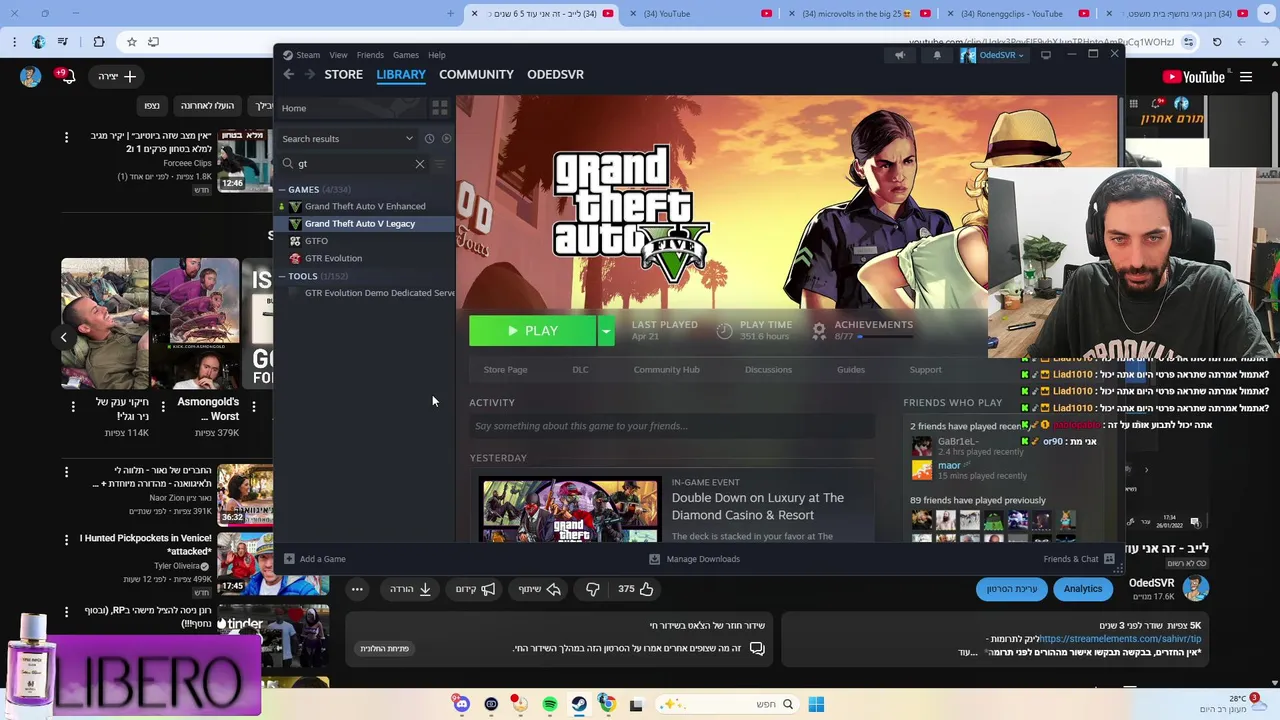Image resolution: width=1280 pixels, height=720 pixels.
Task: Select GTR Evolution in the library list
Action: (333, 258)
